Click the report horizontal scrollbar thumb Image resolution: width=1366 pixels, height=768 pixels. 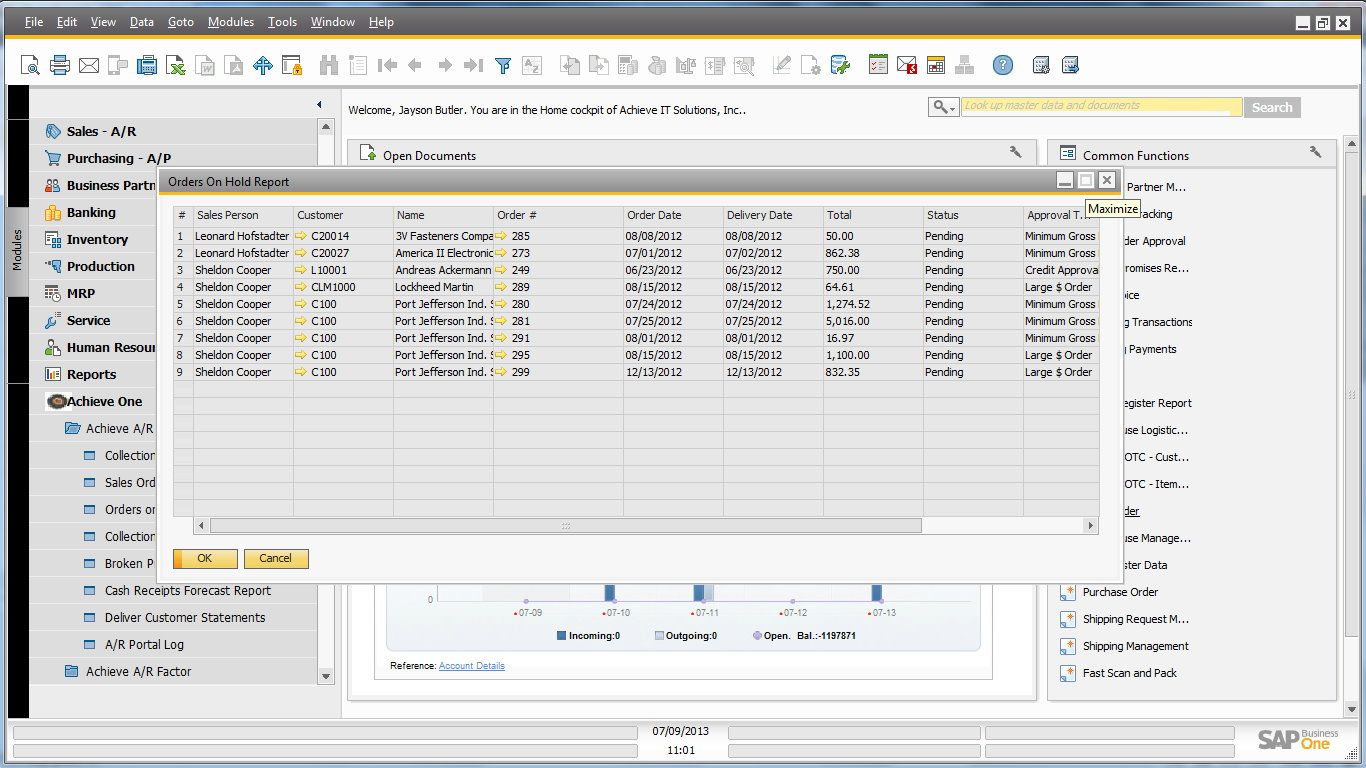tap(565, 526)
